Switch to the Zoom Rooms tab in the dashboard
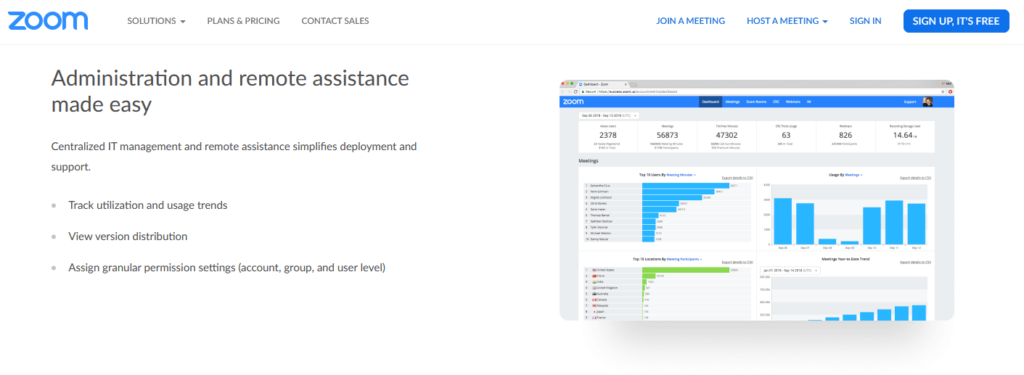This screenshot has height=375, width=1024. point(756,102)
